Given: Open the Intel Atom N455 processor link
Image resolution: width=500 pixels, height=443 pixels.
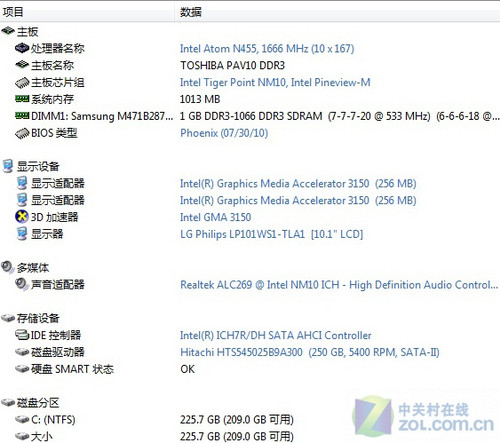Looking at the screenshot, I should [x=267, y=49].
